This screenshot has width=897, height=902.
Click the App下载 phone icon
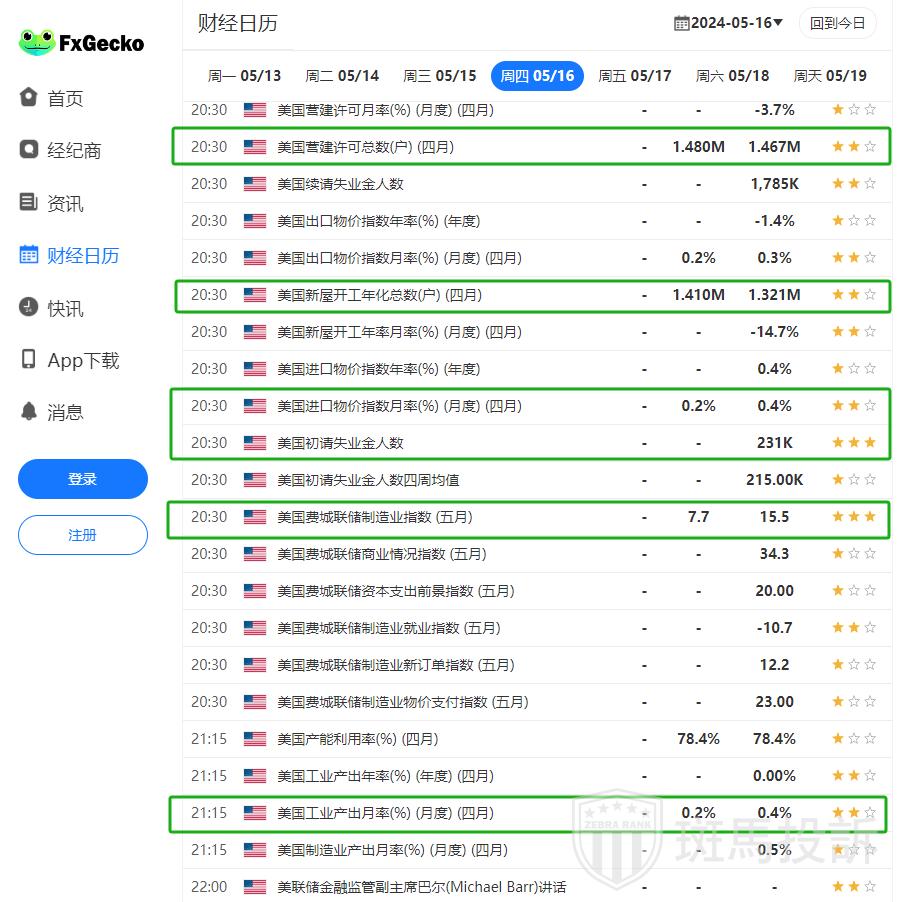pyautogui.click(x=29, y=360)
